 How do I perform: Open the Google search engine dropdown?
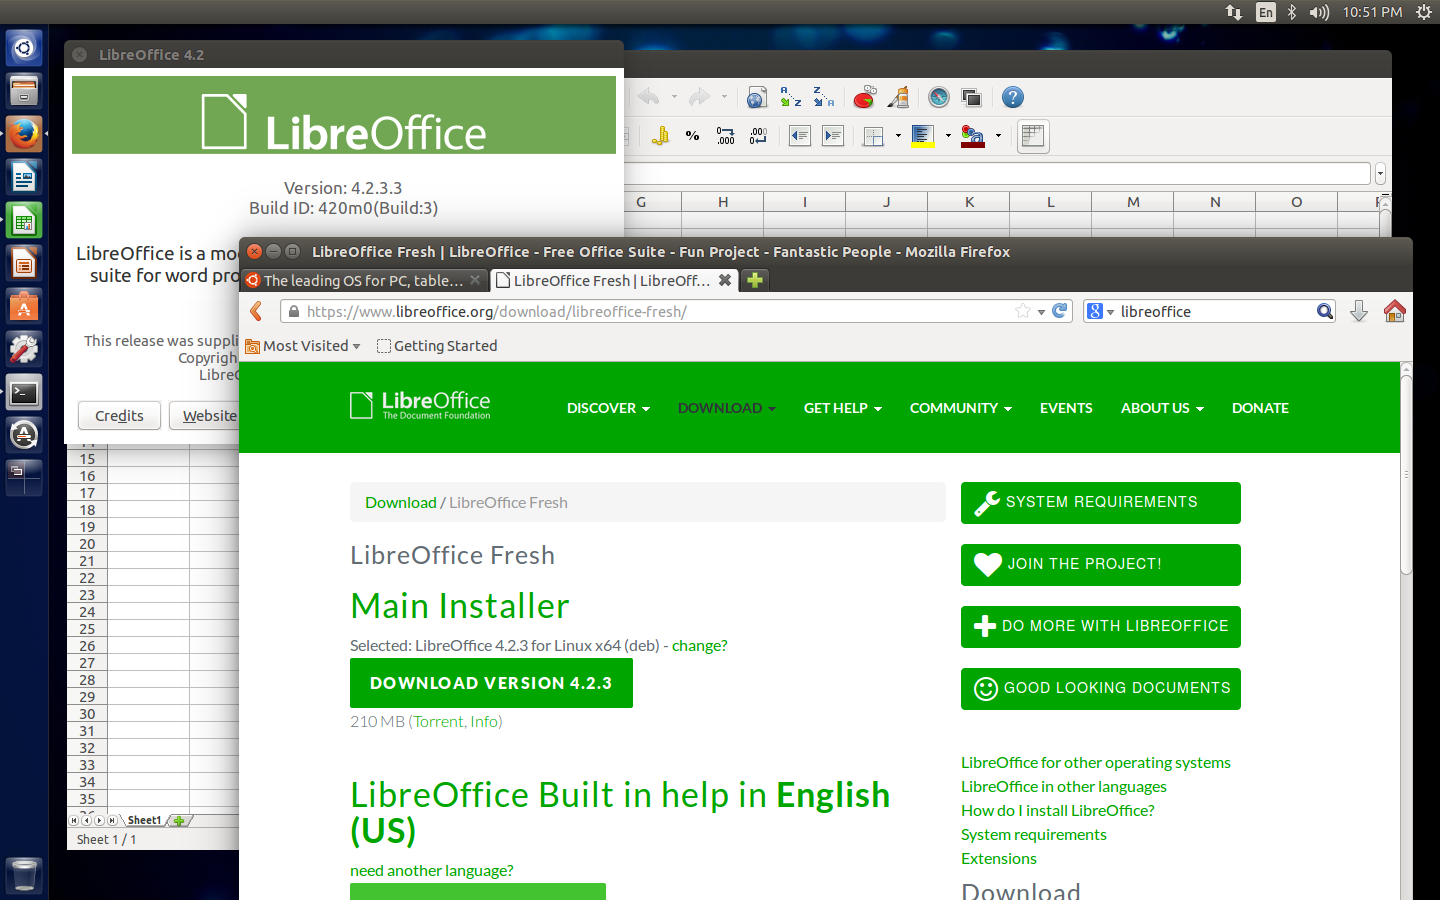pyautogui.click(x=1101, y=311)
